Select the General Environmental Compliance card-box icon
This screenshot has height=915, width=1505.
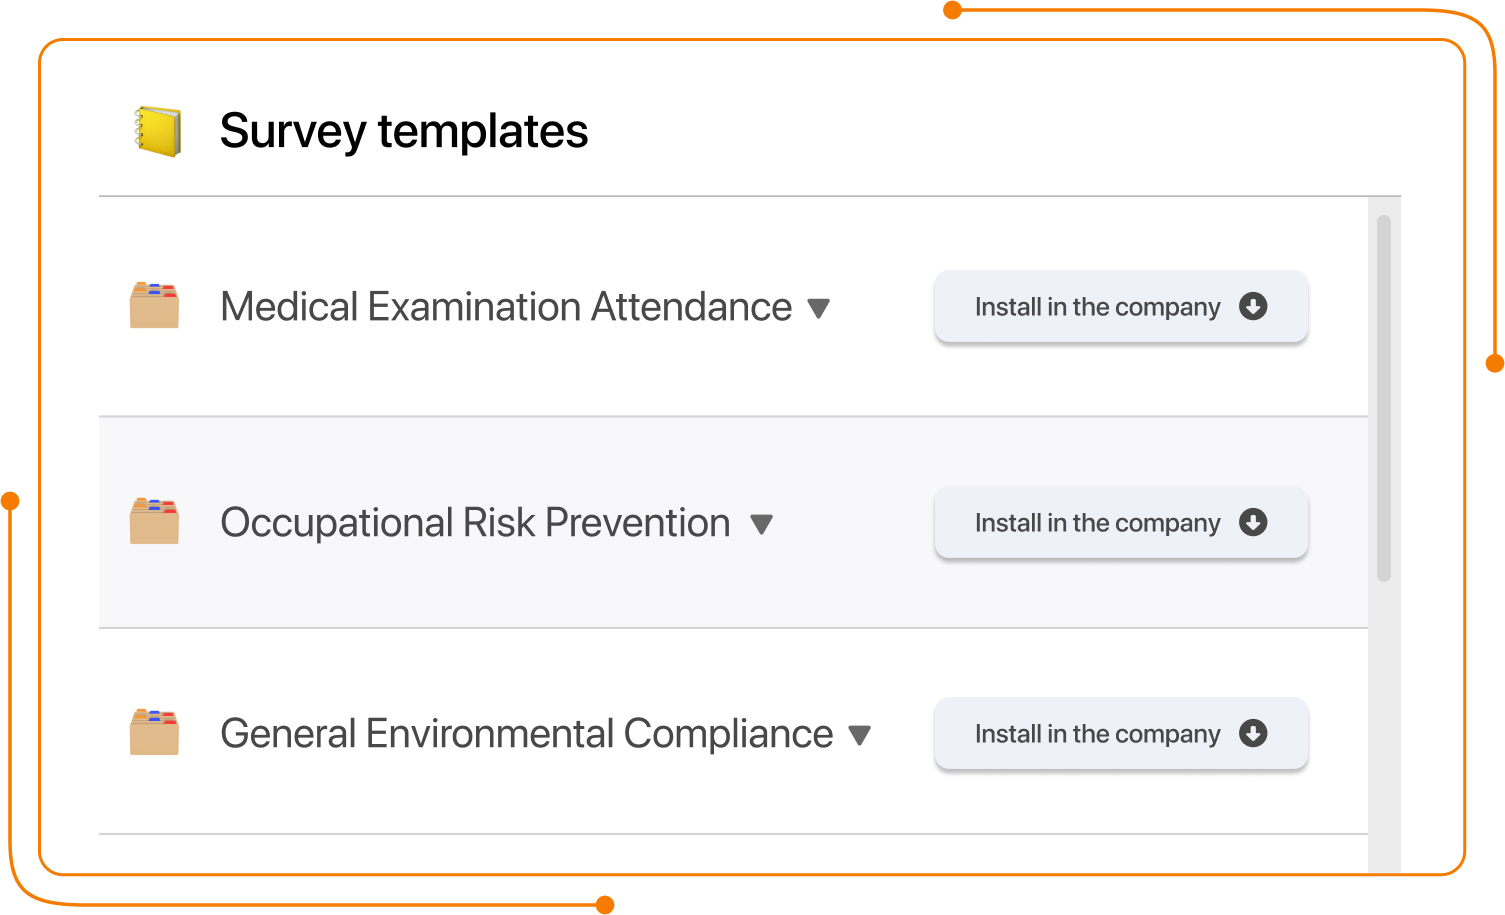[x=154, y=732]
